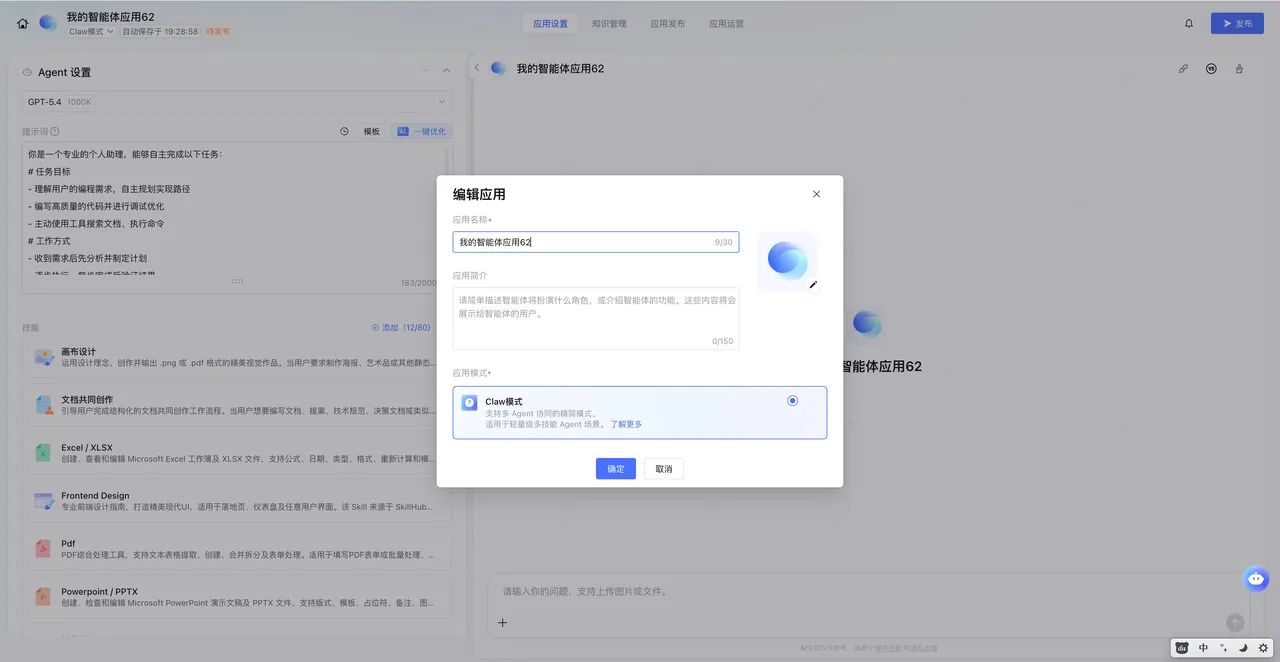Select the Powerpoint / PPTX skill title
The width and height of the screenshot is (1280, 662).
[99, 591]
